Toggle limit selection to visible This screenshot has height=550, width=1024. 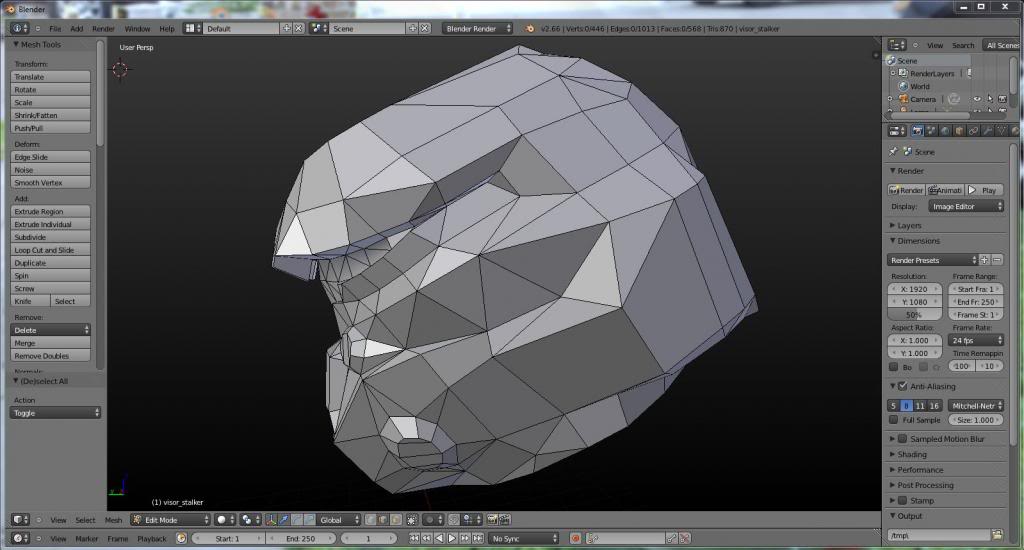[x=412, y=520]
